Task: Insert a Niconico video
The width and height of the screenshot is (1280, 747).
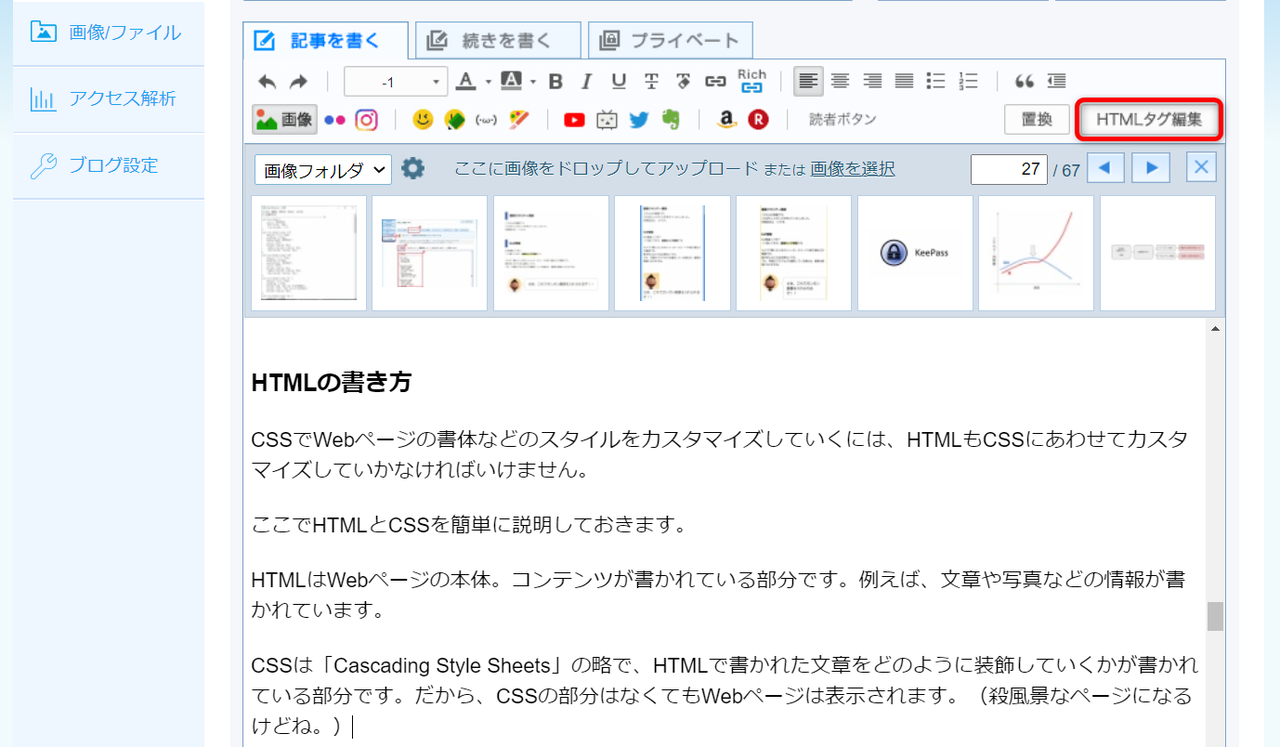Action: point(606,120)
